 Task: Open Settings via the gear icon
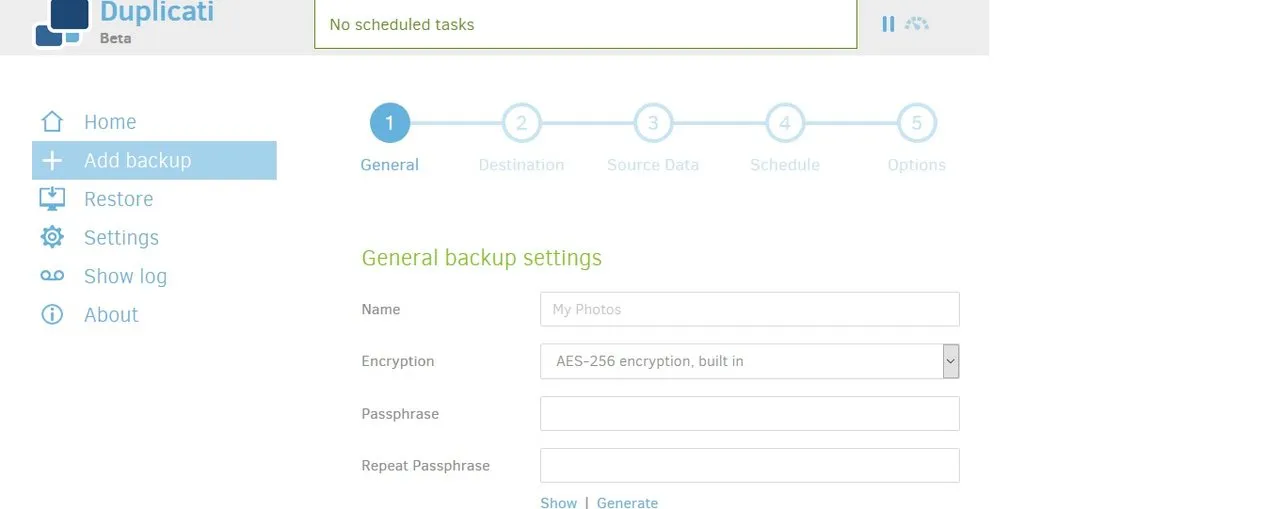coord(52,237)
